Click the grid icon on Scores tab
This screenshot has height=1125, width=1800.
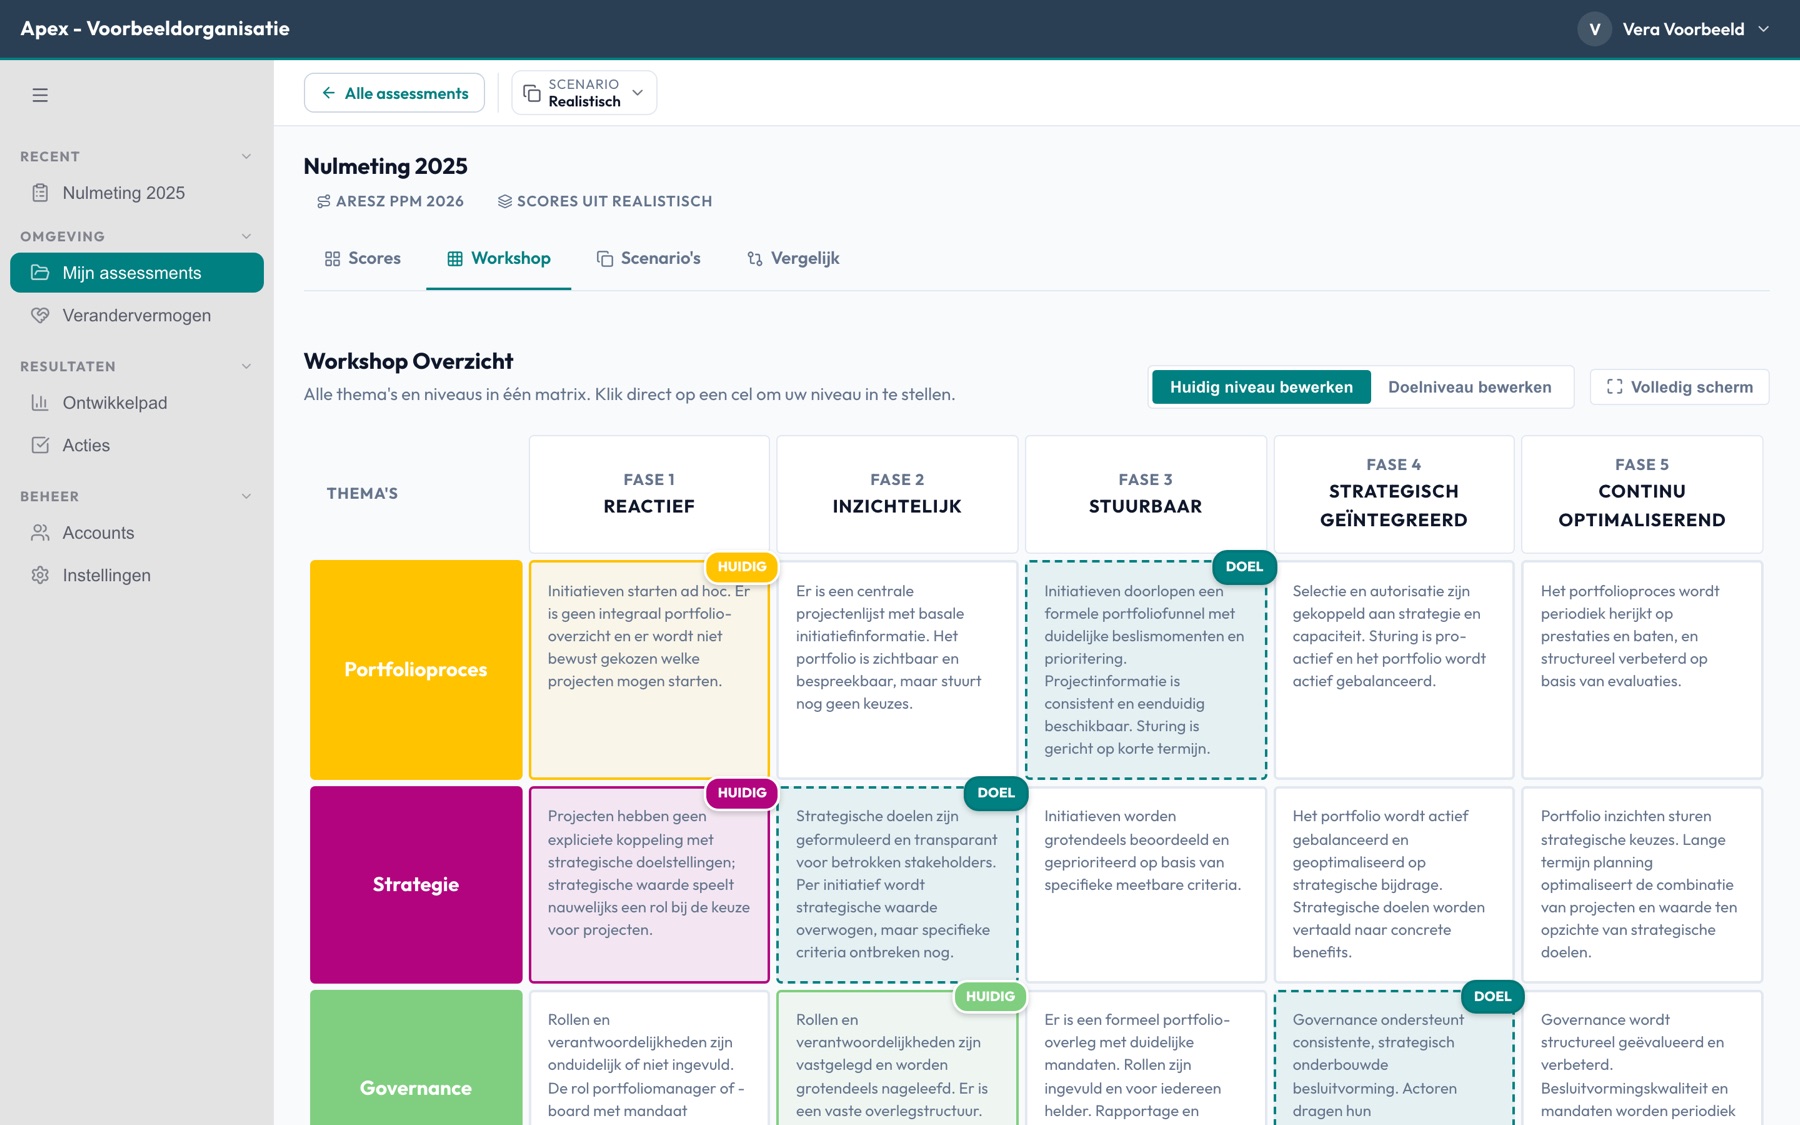[333, 259]
